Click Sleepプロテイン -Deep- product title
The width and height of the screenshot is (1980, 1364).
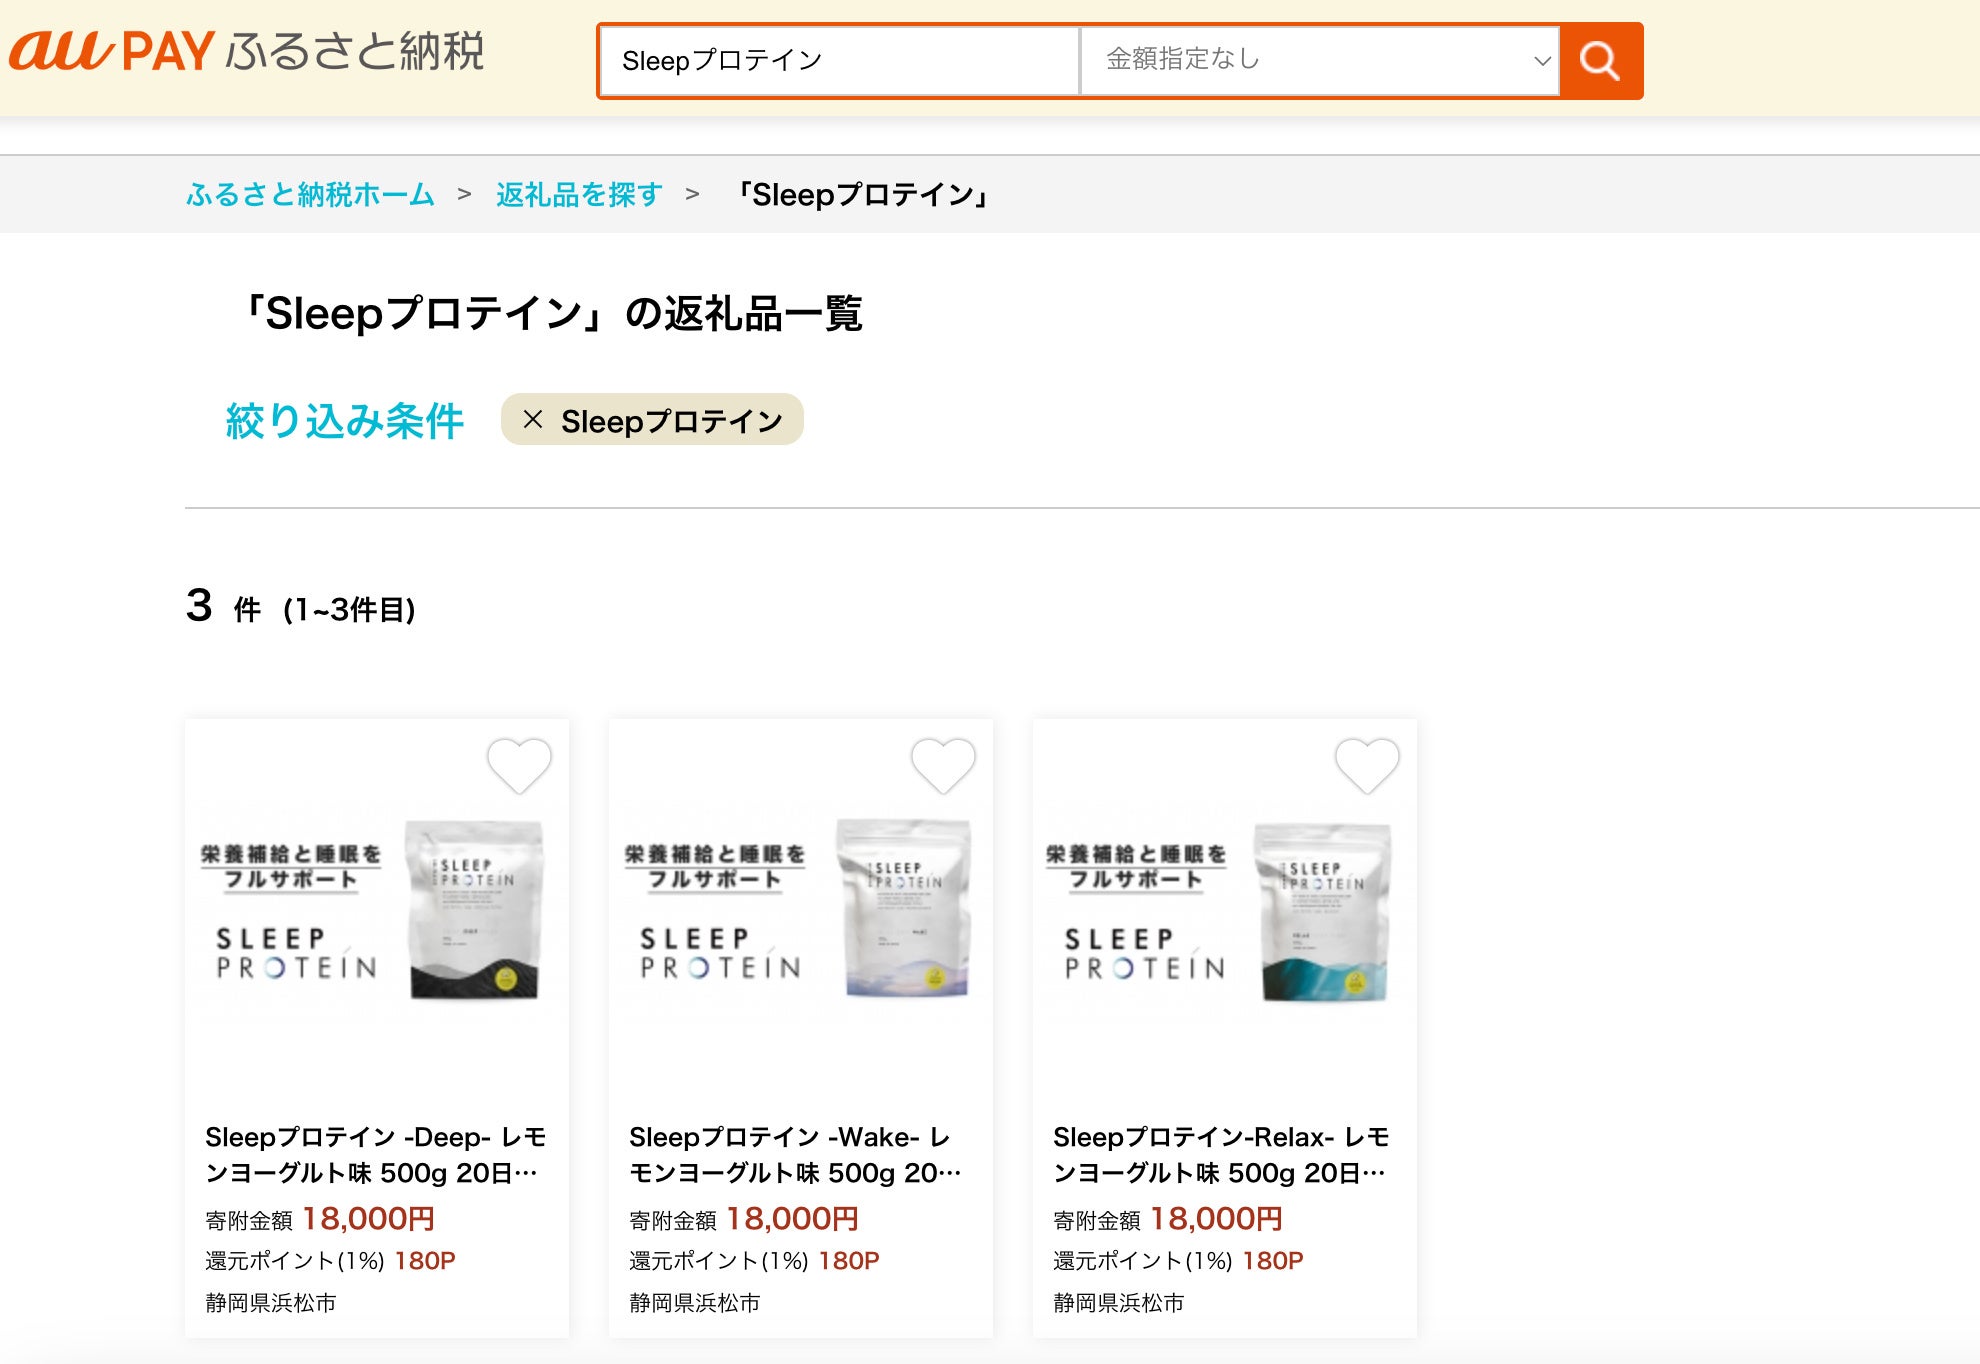coord(375,1154)
